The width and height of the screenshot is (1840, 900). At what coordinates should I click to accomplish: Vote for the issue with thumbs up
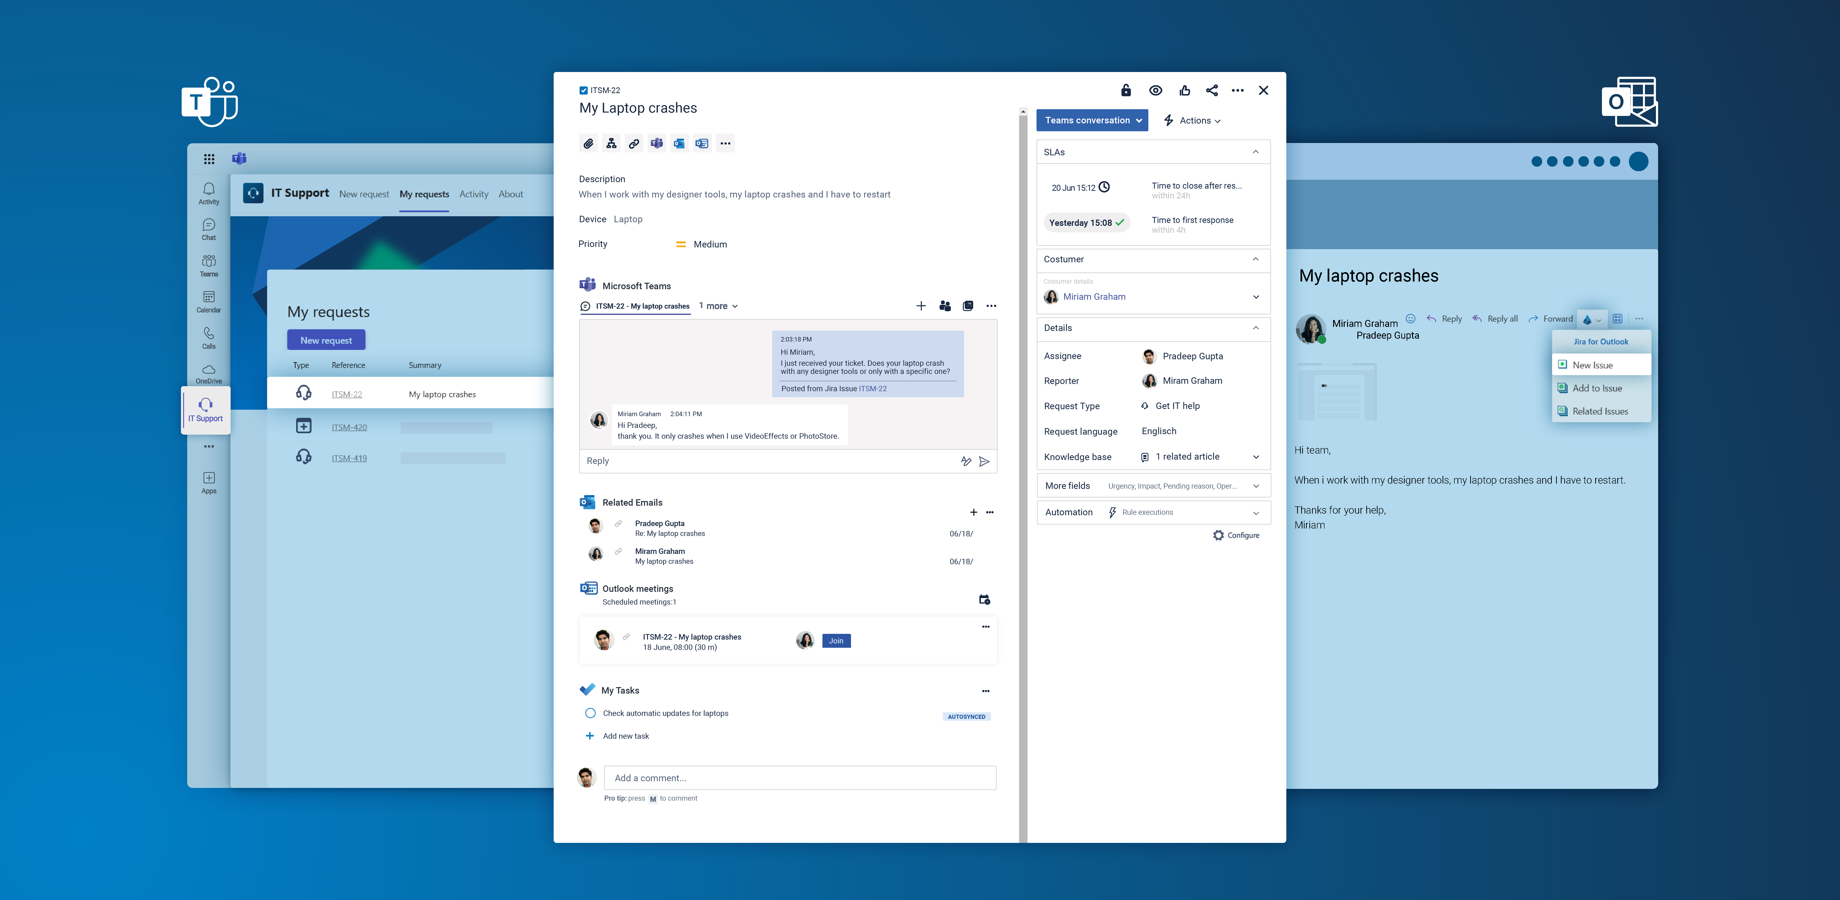1185,91
